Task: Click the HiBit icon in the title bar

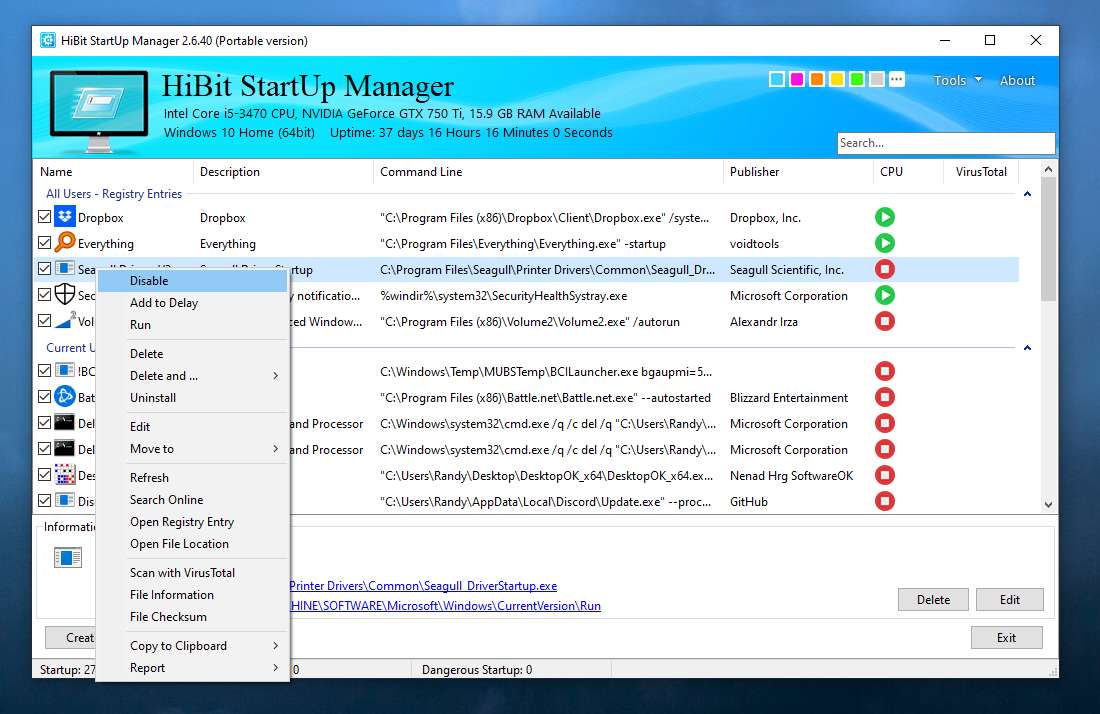Action: click(48, 41)
